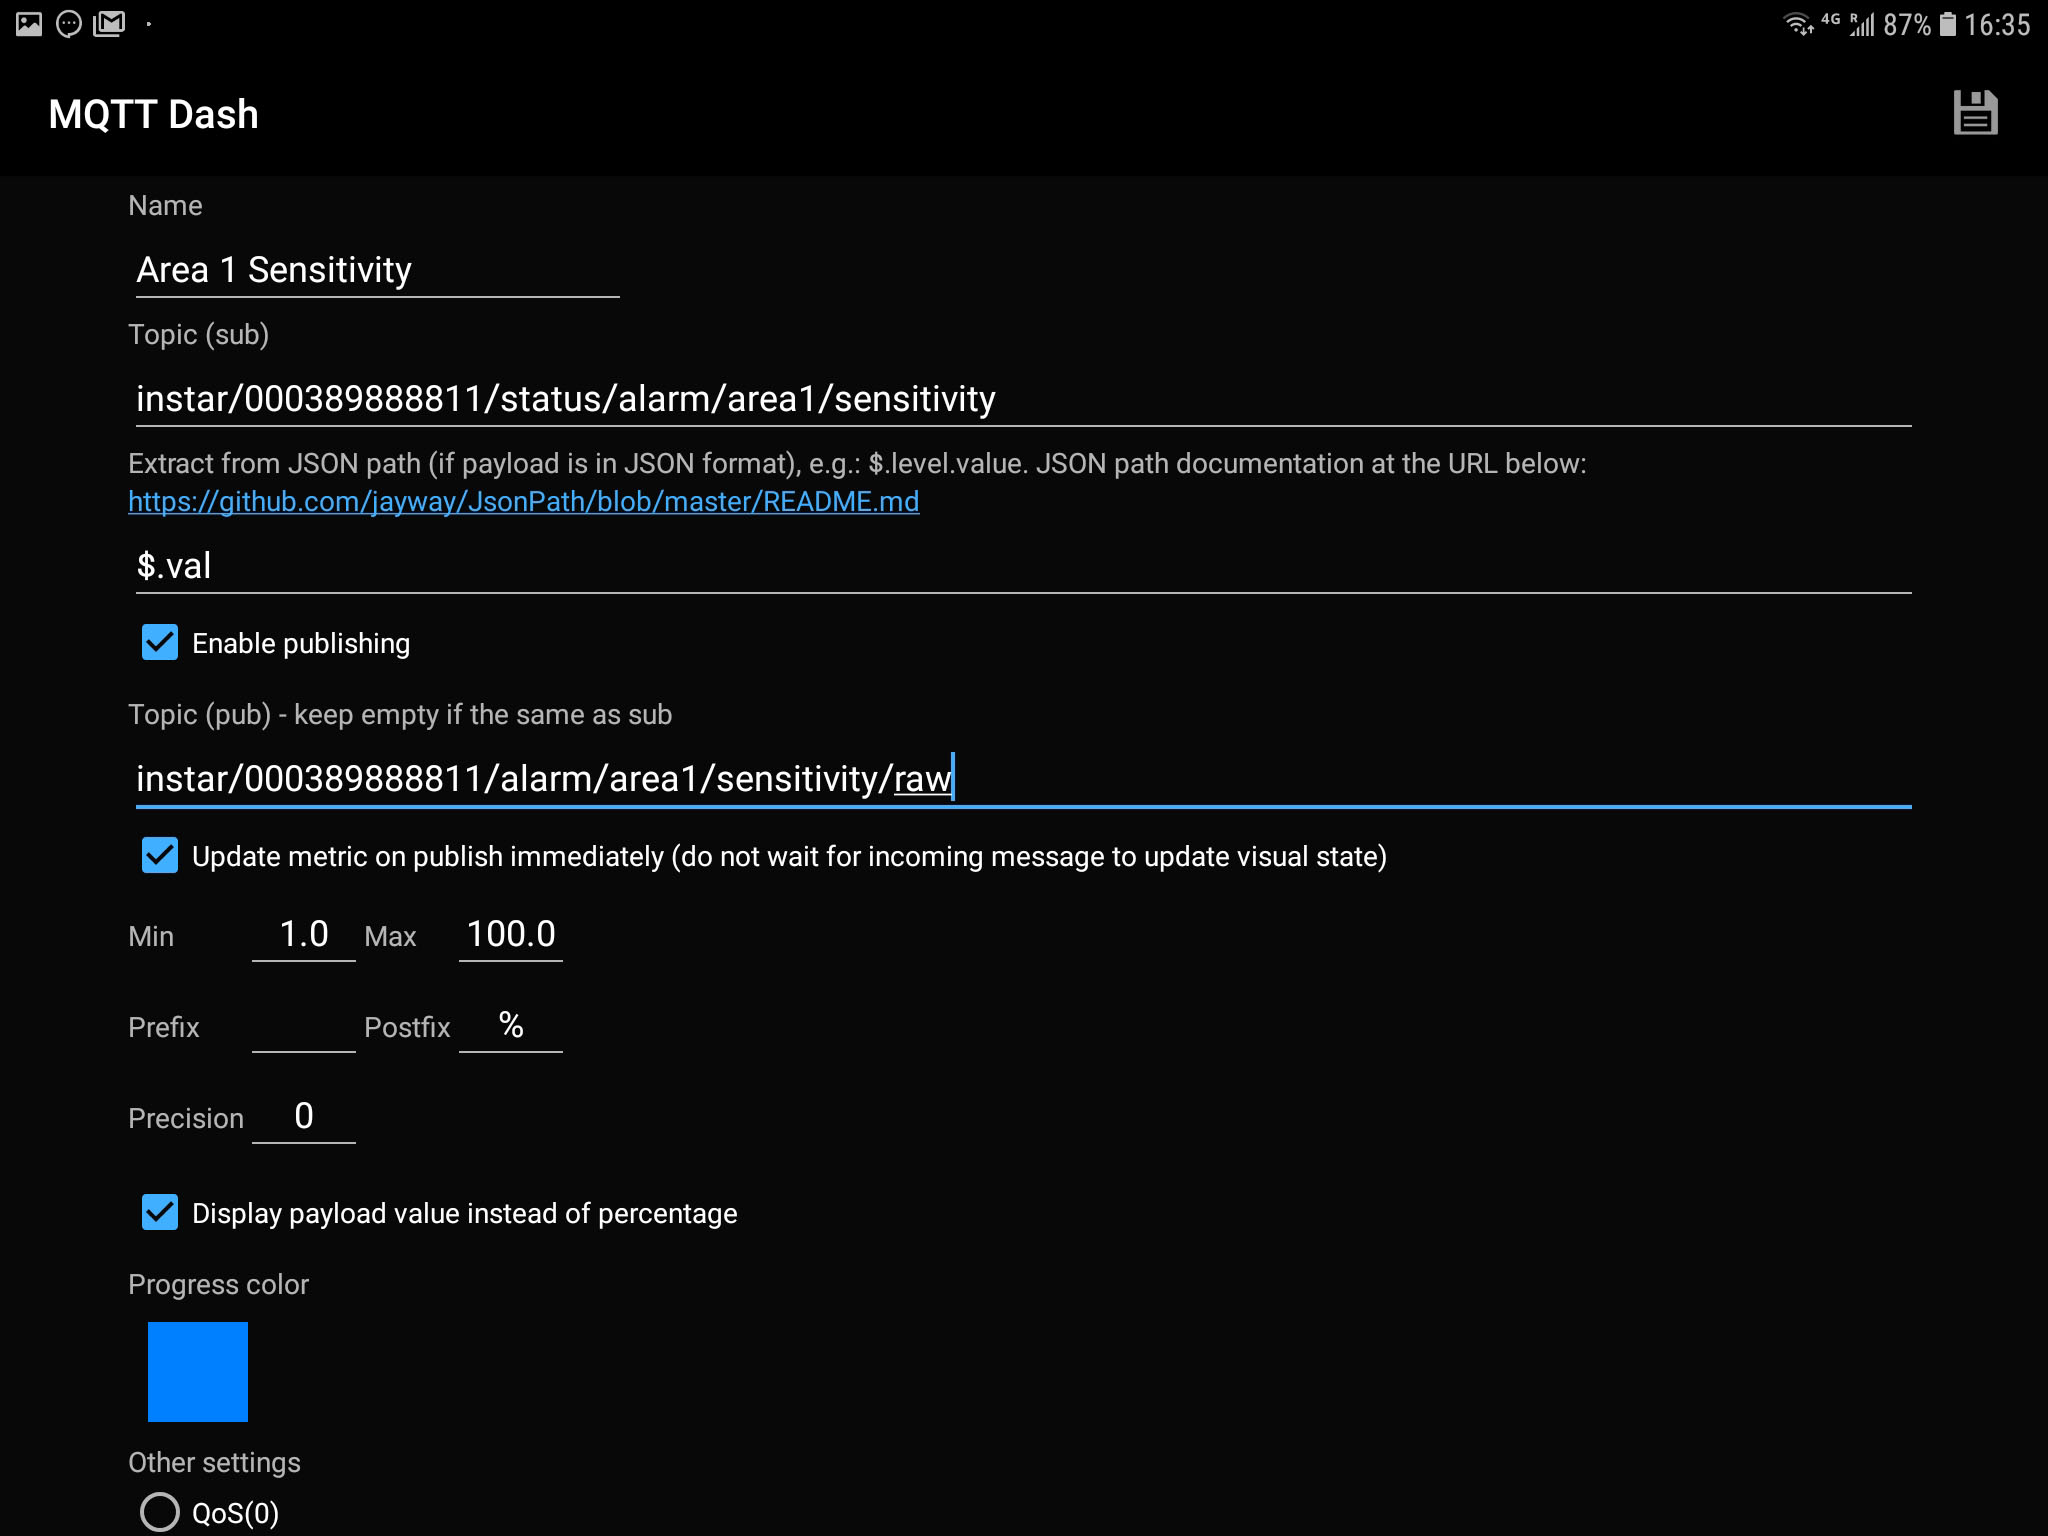Toggle Display payload value instead of percentage
2048x1536 pixels.
160,1213
